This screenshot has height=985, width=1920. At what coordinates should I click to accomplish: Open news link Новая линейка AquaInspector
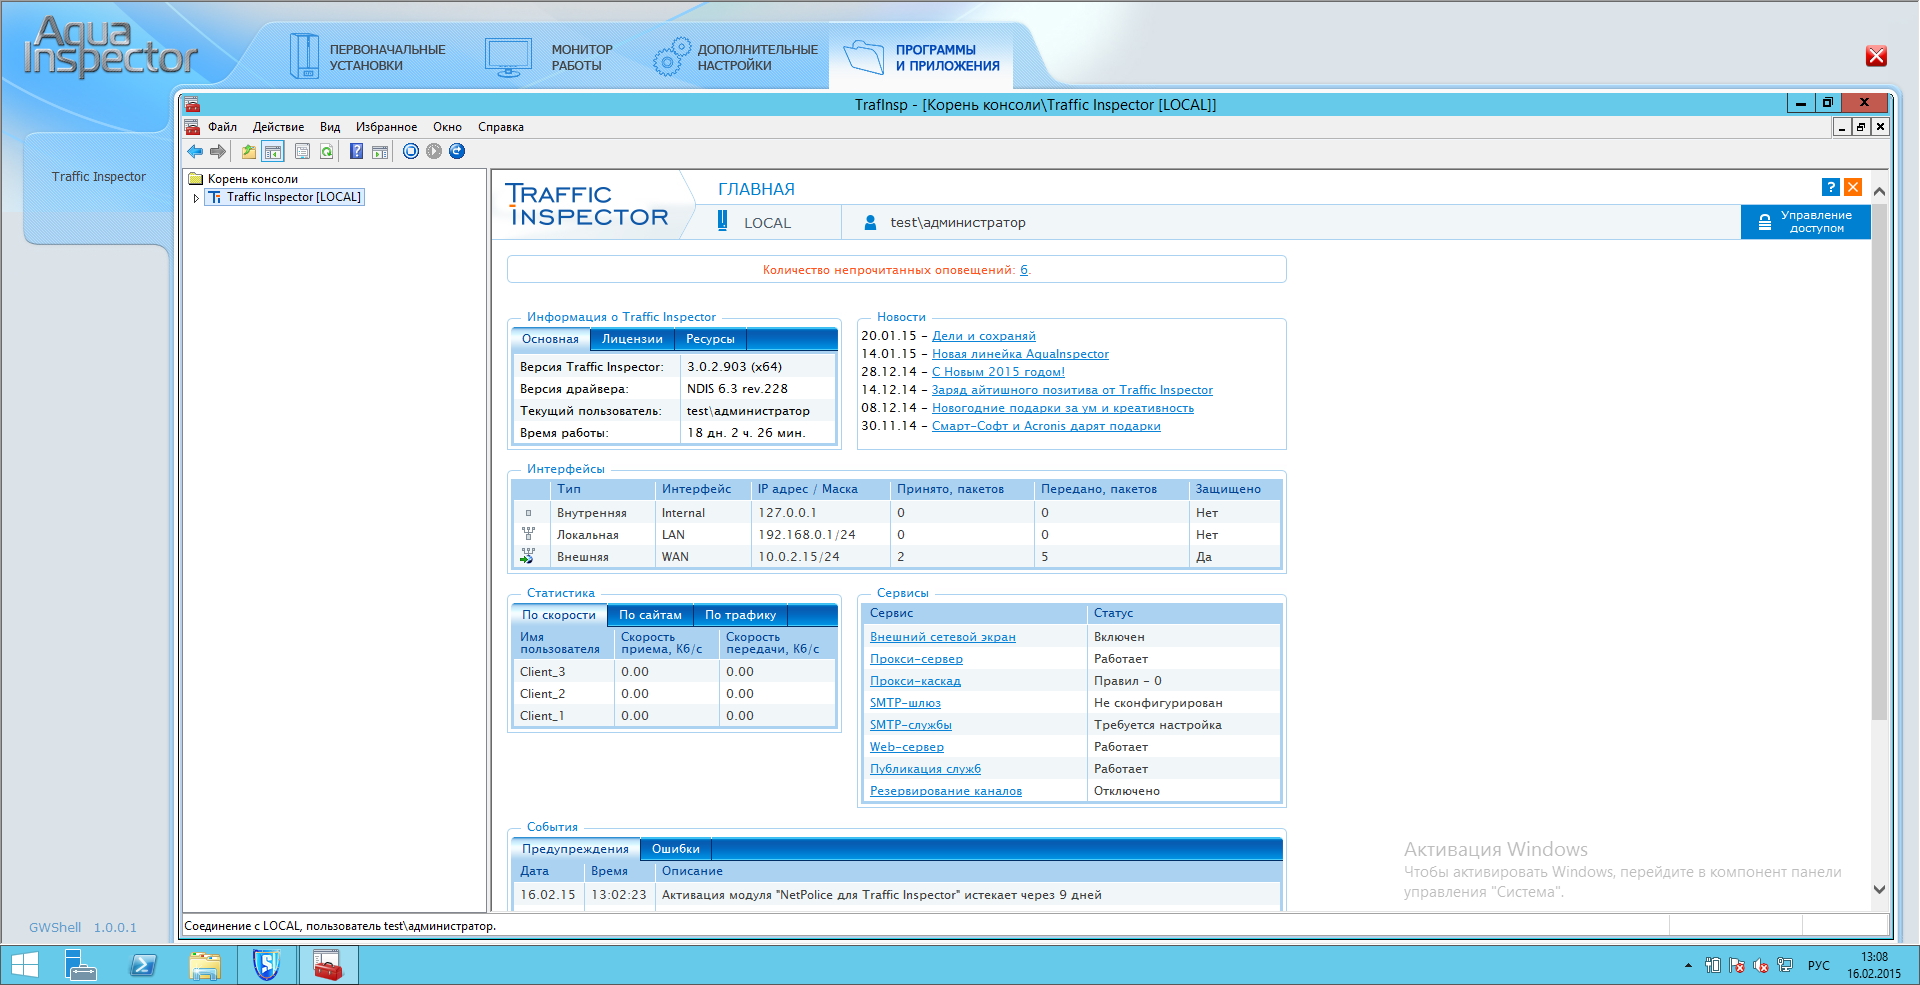[1020, 354]
